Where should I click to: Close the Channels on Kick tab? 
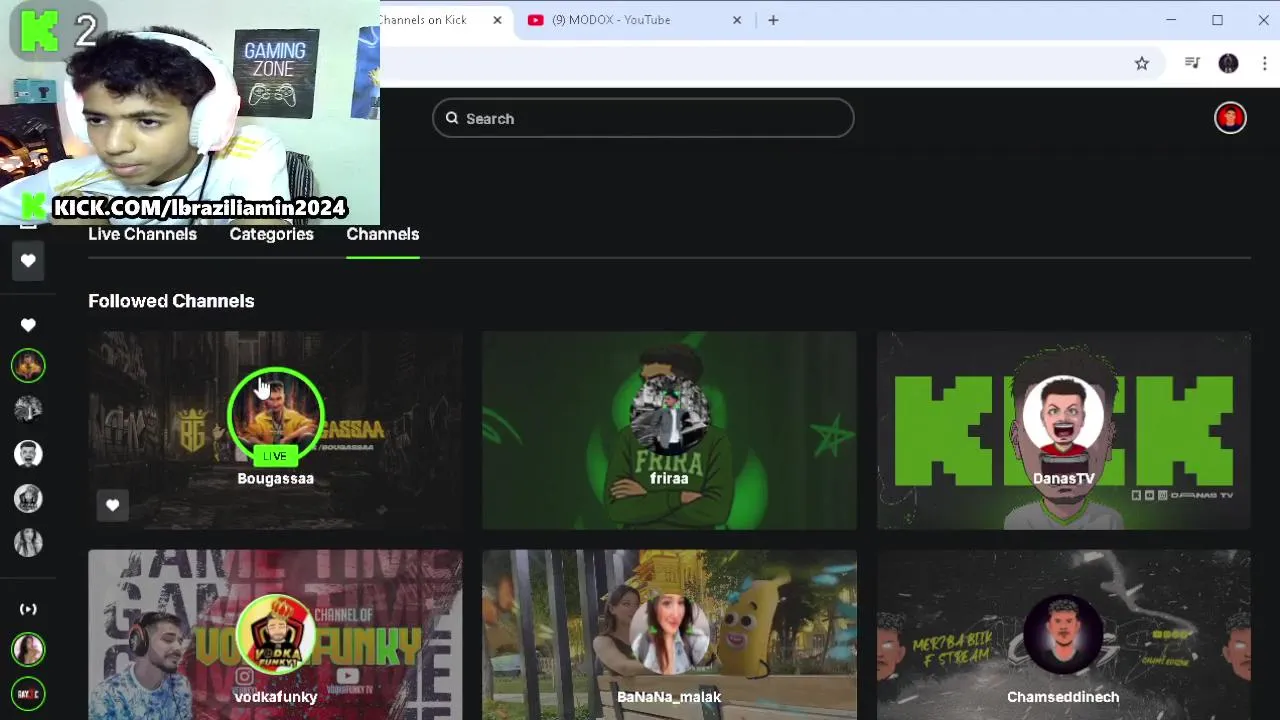tap(497, 20)
